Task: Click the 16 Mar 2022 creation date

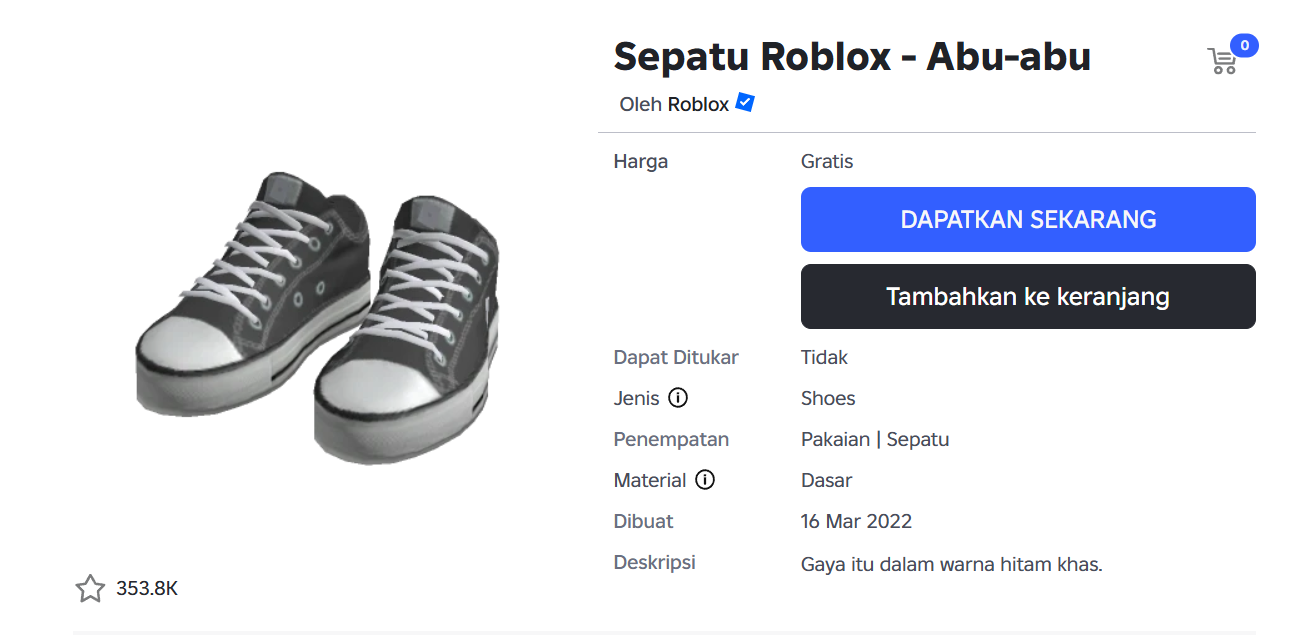Action: [x=857, y=521]
